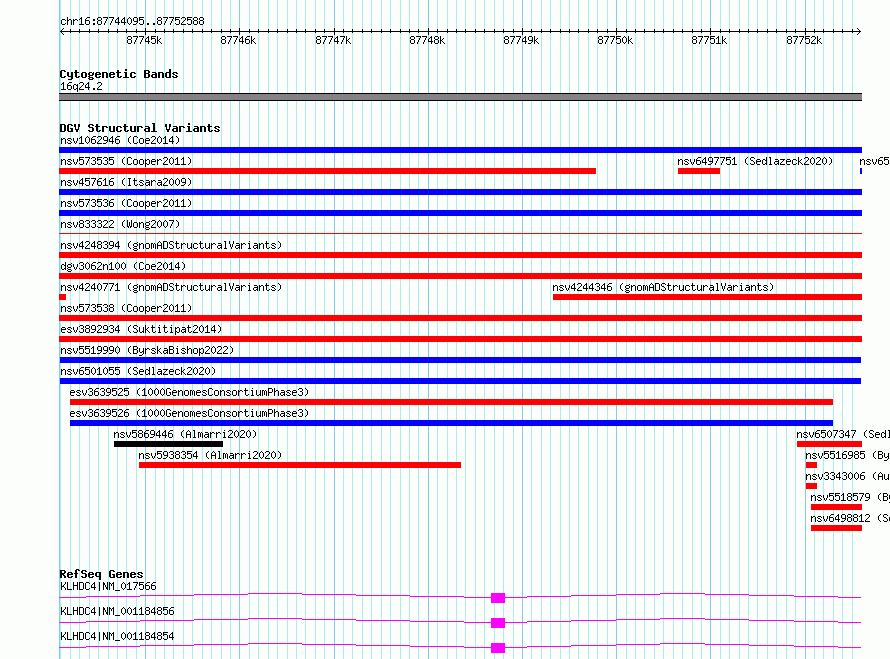This screenshot has height=659, width=890.
Task: Click the 87747k ruler position
Action: [333, 40]
